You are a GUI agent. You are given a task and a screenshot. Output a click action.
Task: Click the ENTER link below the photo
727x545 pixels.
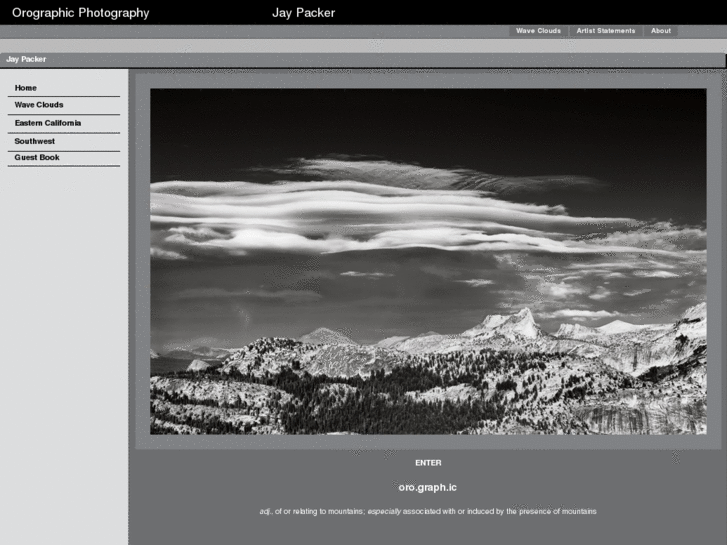428,463
